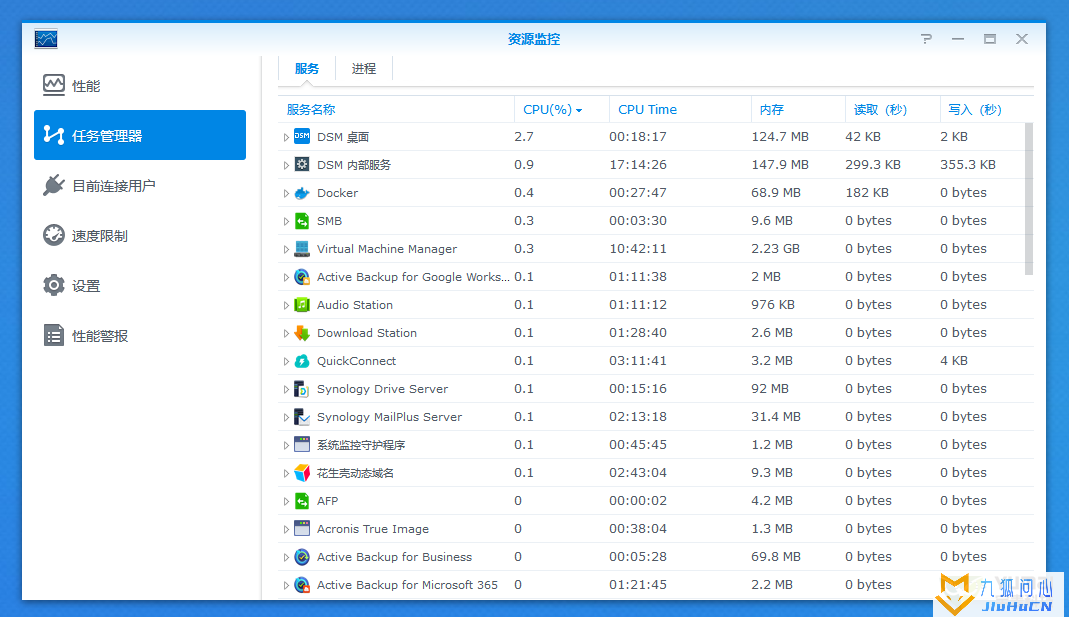
Task: Click Active Backup for Google Workspace icon
Action: tap(302, 277)
